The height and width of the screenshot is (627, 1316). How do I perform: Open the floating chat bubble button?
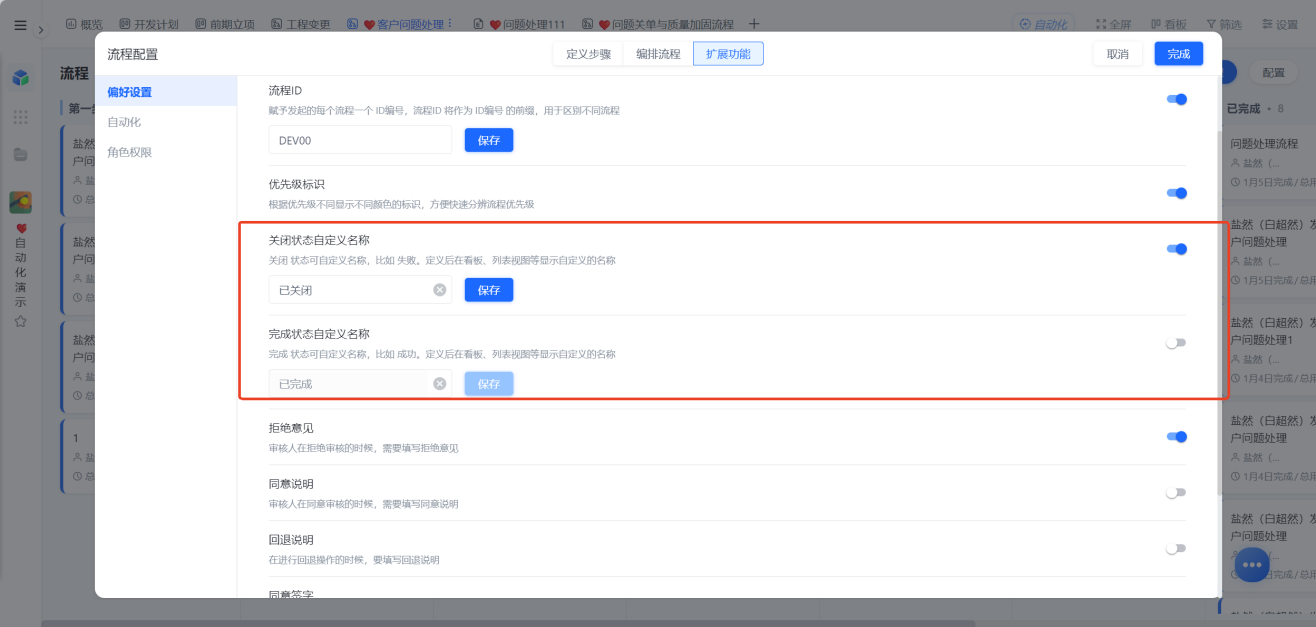[x=1252, y=565]
